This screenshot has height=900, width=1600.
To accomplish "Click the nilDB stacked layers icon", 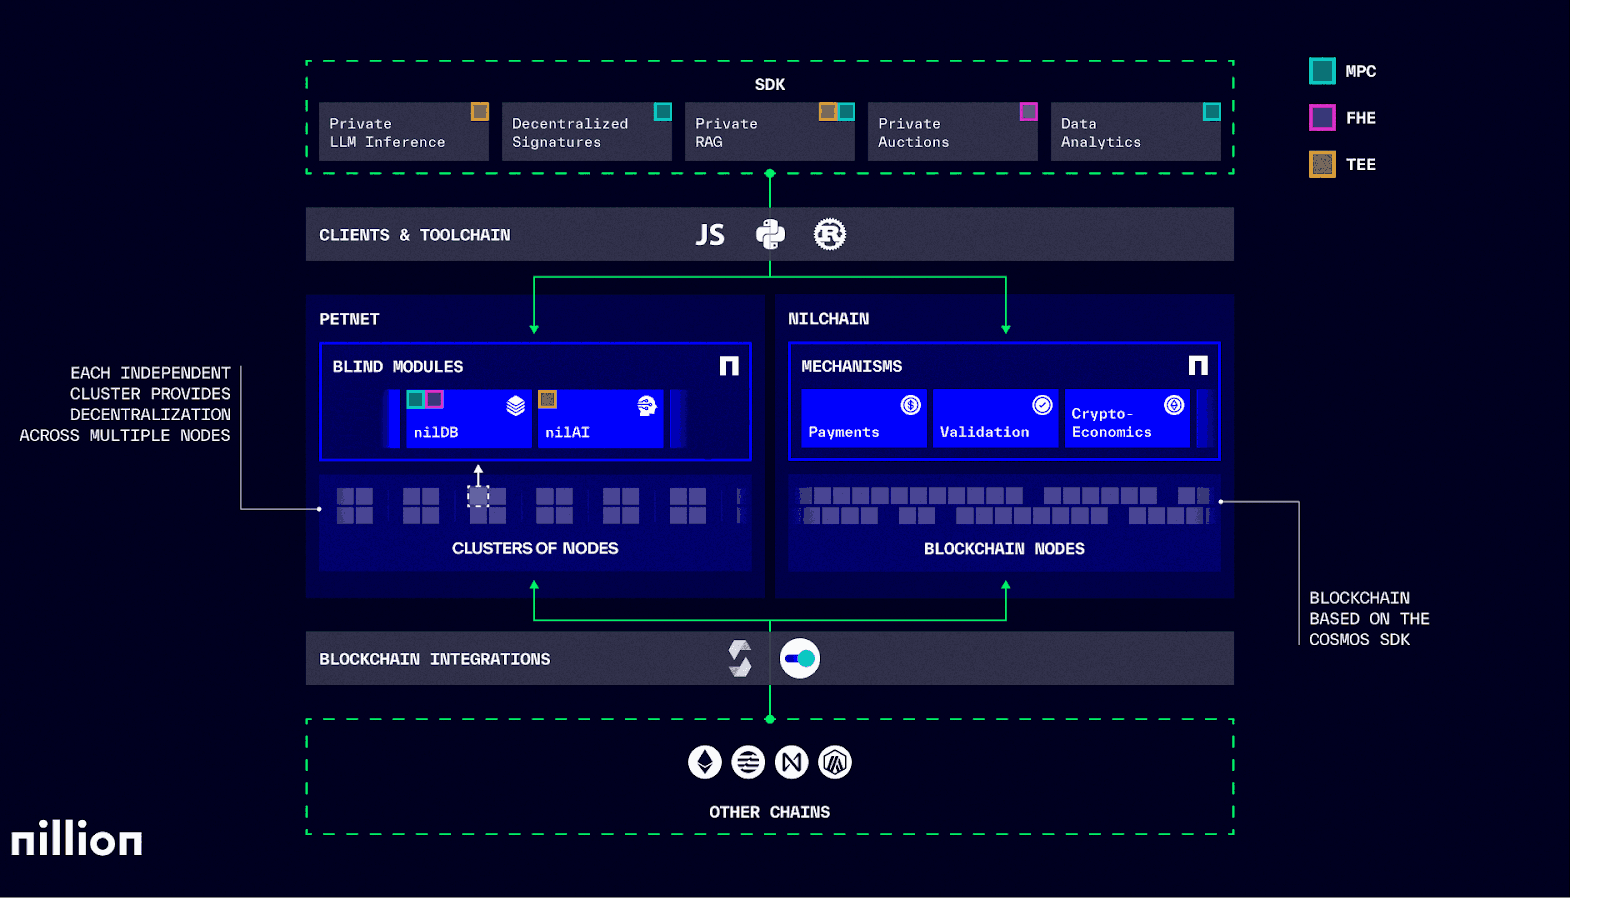I will click(516, 406).
